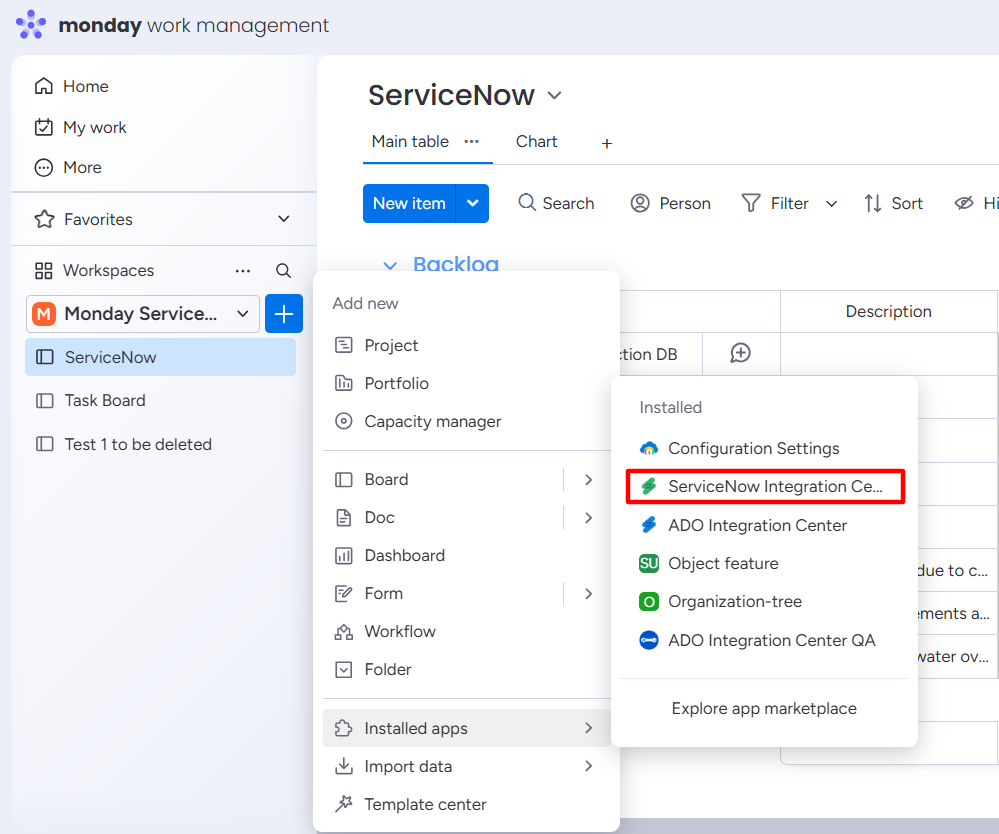Select Workflow in Add new menu
Screen dimensions: 999x834
[466, 631]
